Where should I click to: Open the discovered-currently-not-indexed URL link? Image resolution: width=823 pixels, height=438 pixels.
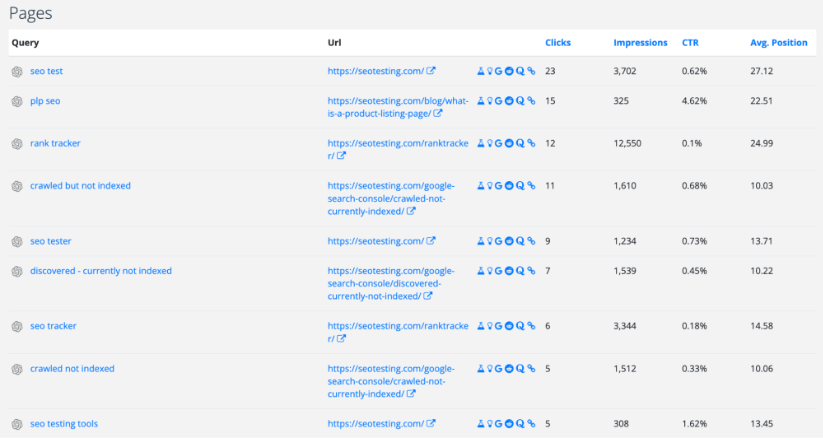[x=390, y=283]
